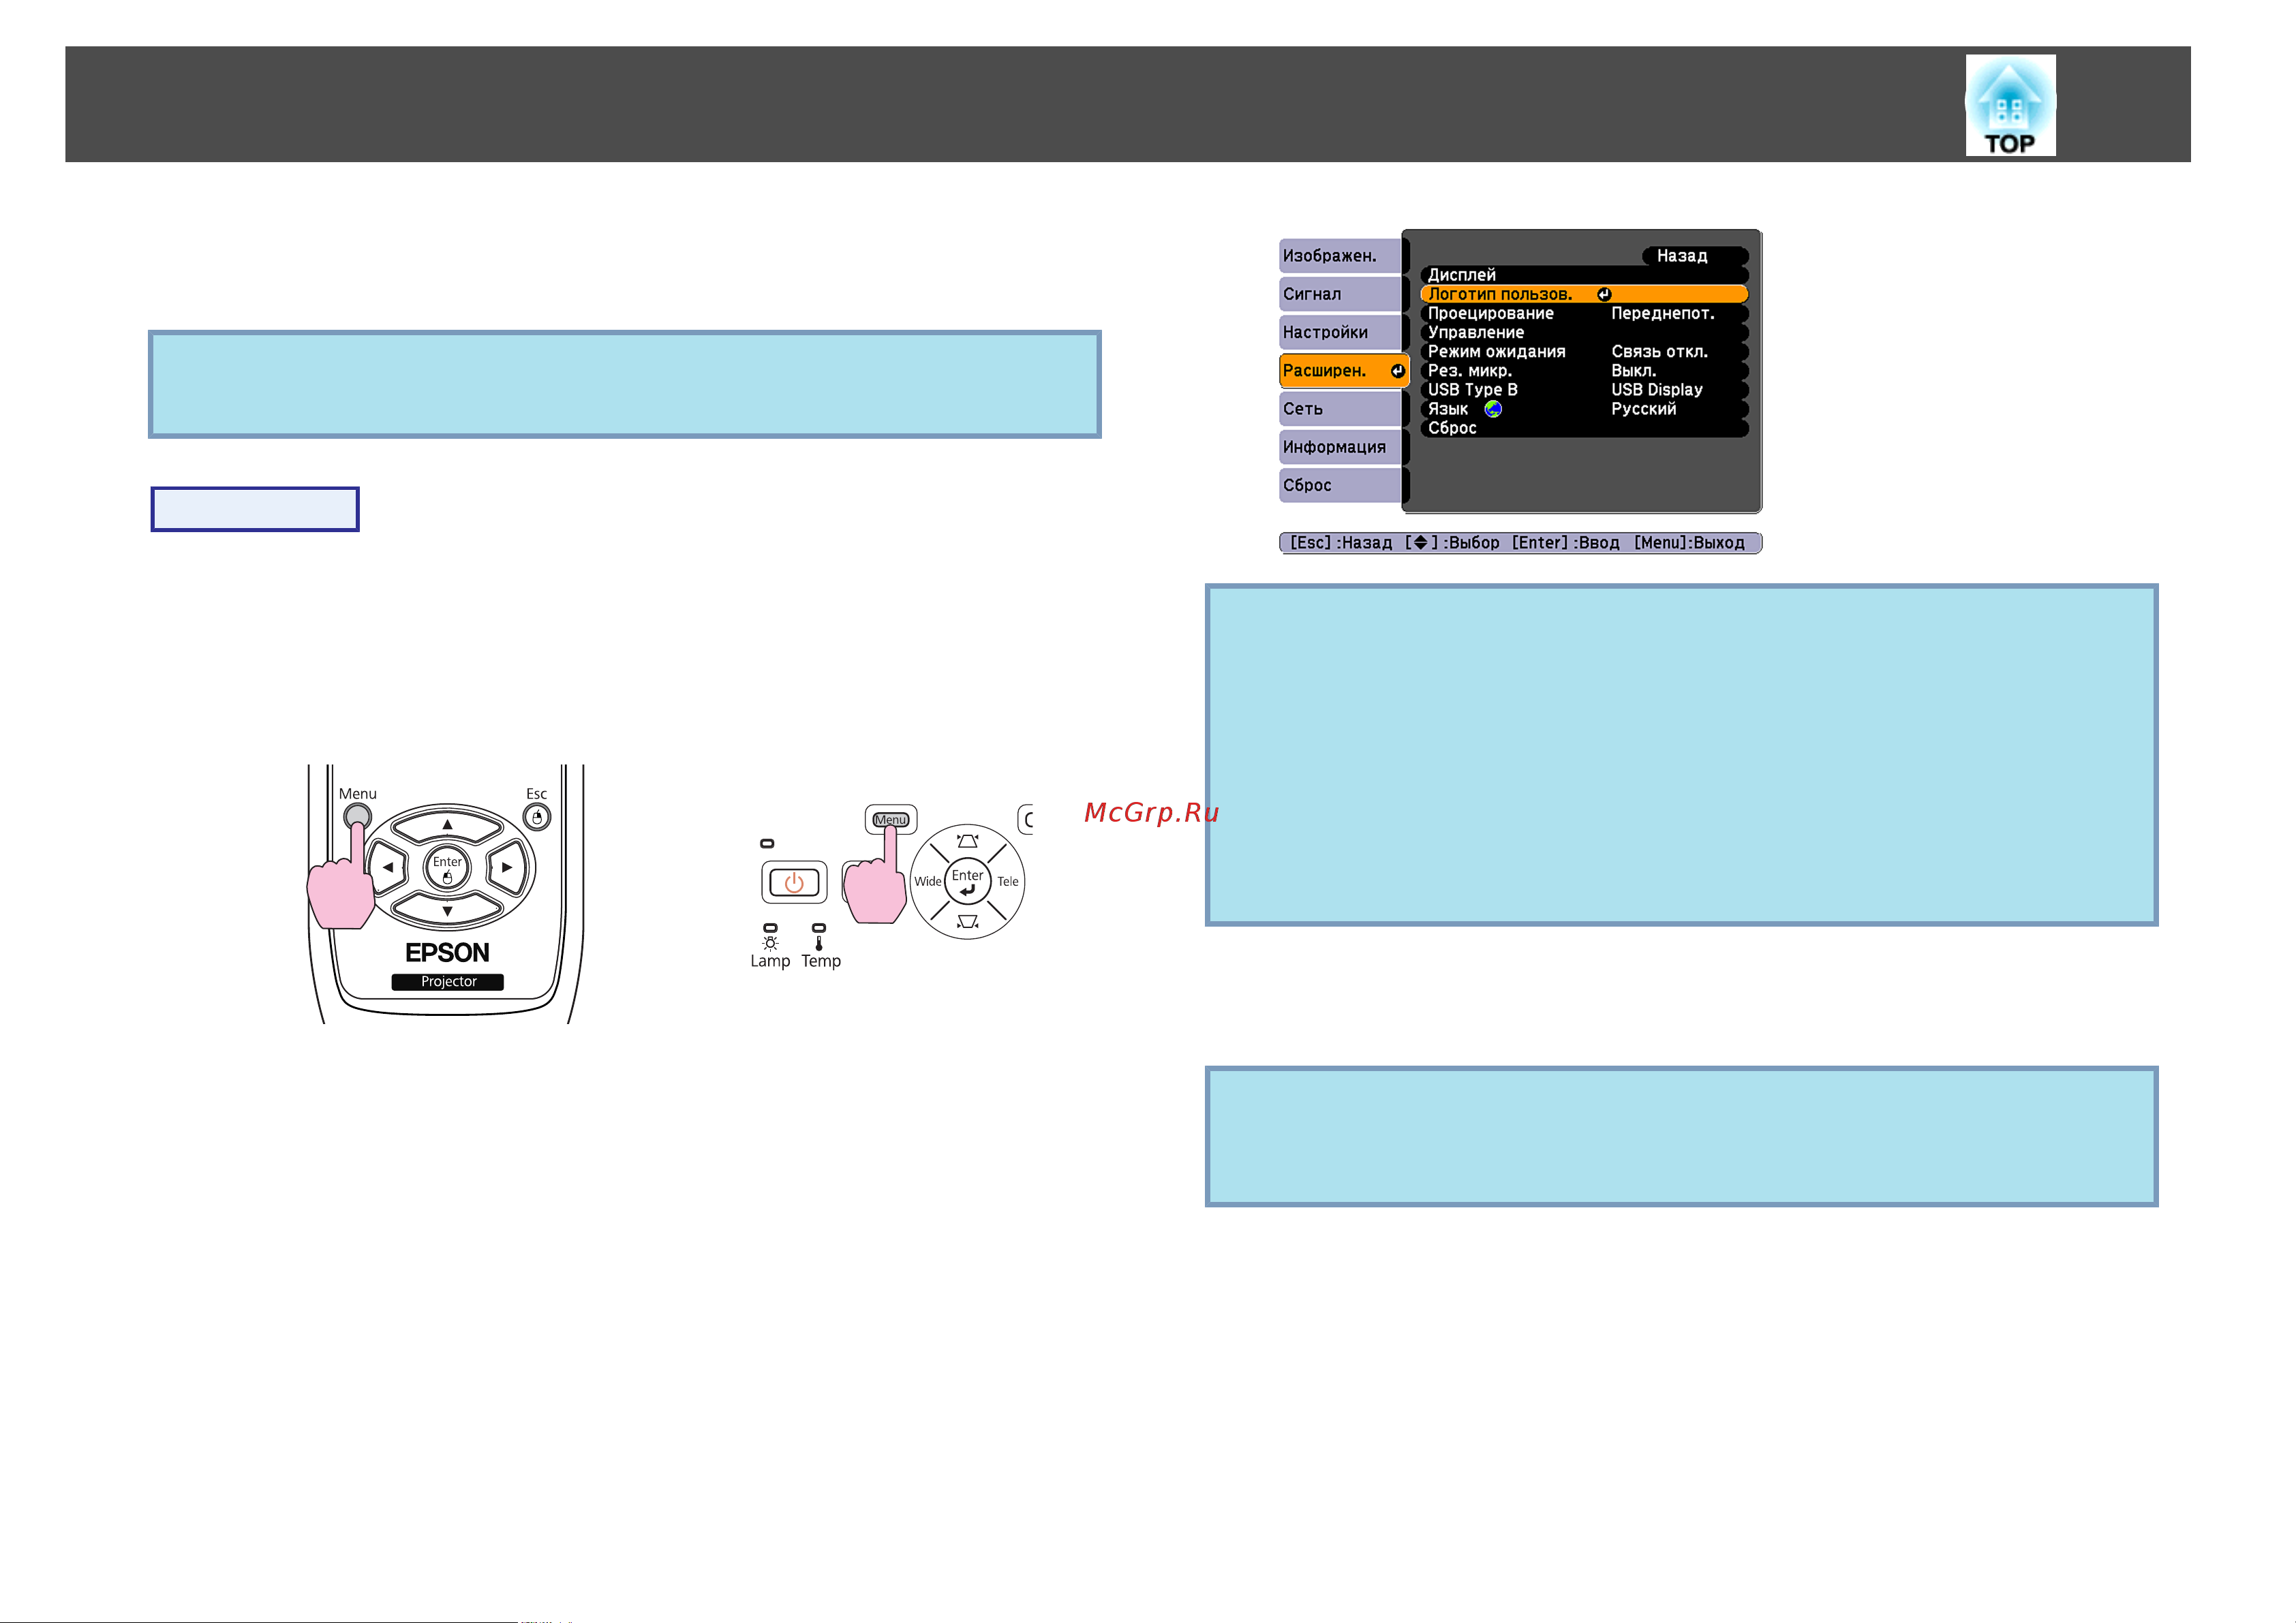Click the right arrow on the remote
Screen dimensions: 2296x1623
(x=507, y=867)
